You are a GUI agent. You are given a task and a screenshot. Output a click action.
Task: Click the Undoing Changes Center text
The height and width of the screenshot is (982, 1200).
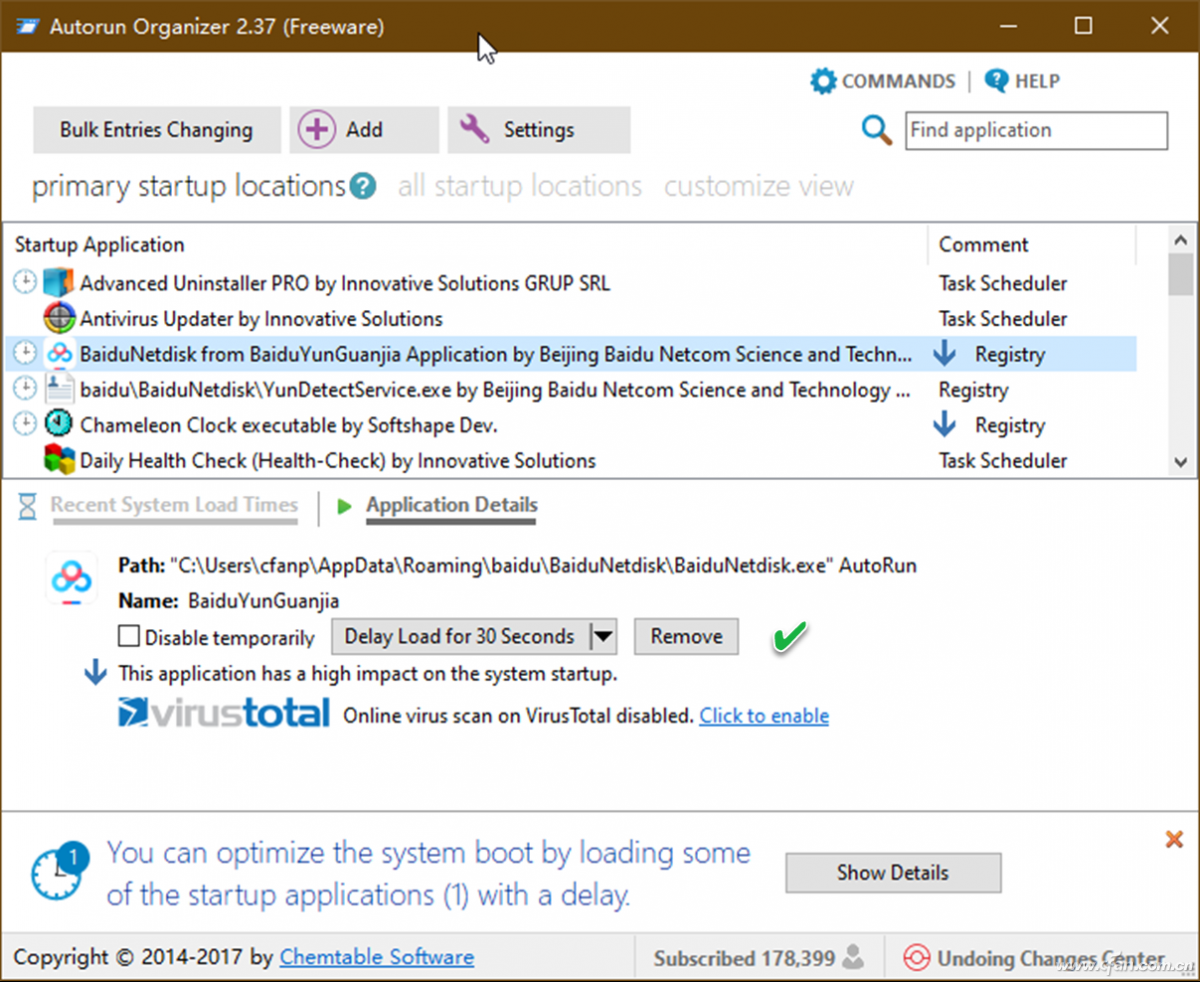tap(1051, 958)
